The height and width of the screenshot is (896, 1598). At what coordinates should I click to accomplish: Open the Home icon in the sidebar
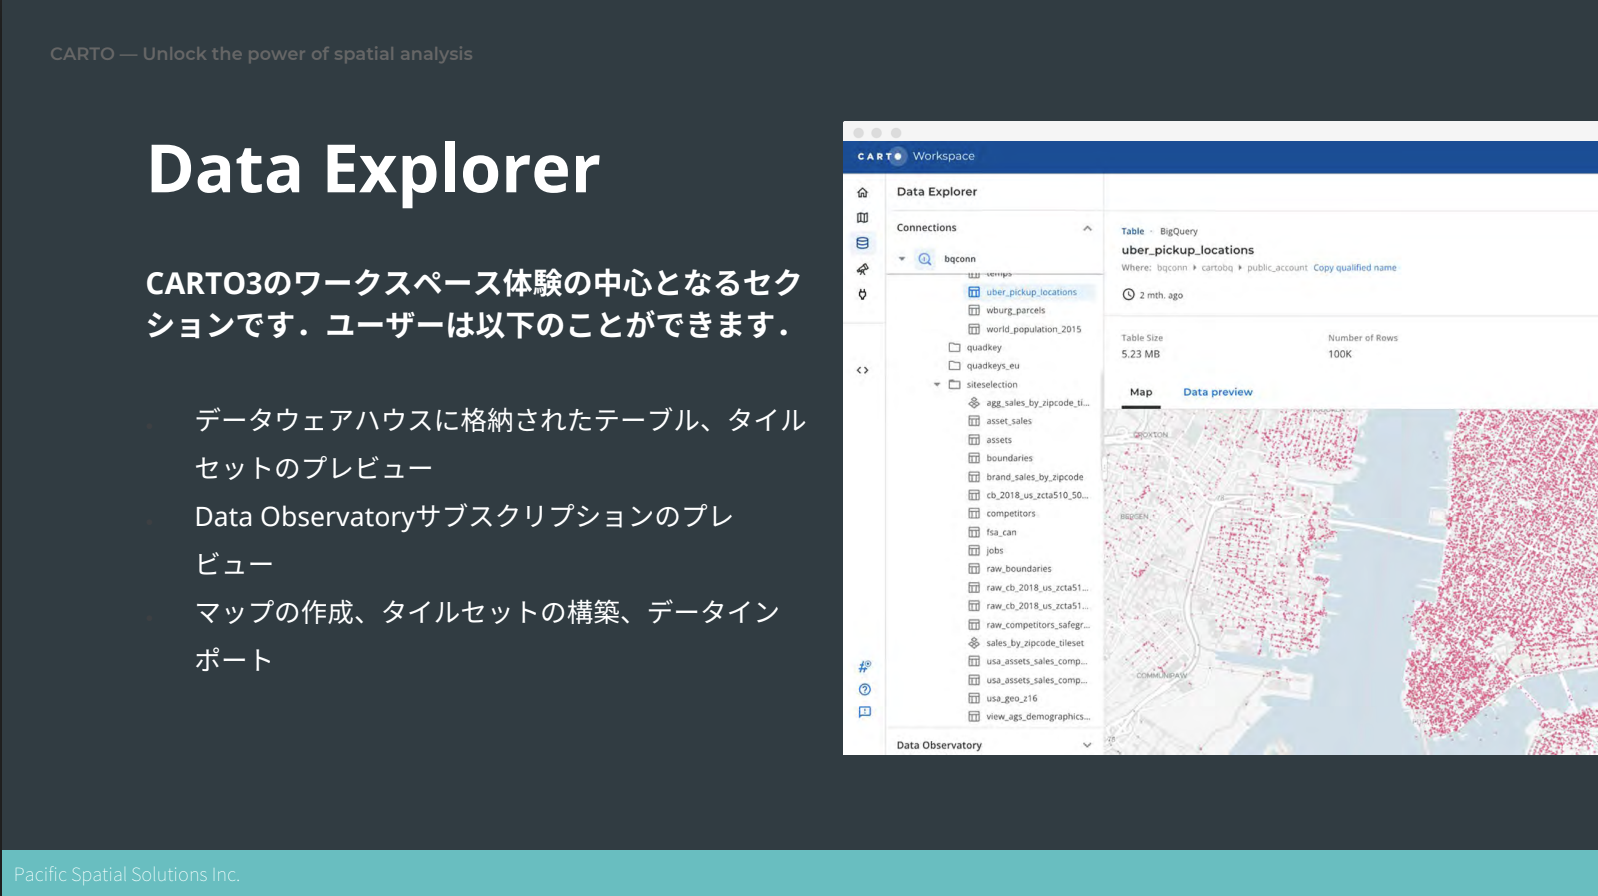click(862, 193)
